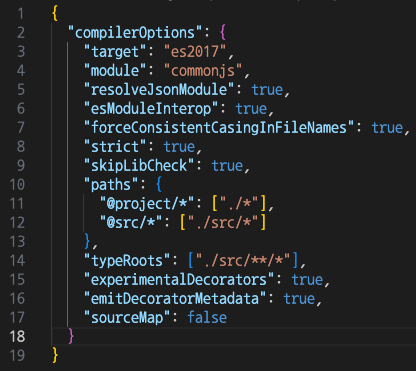Click the "es2017" value

pos(195,52)
